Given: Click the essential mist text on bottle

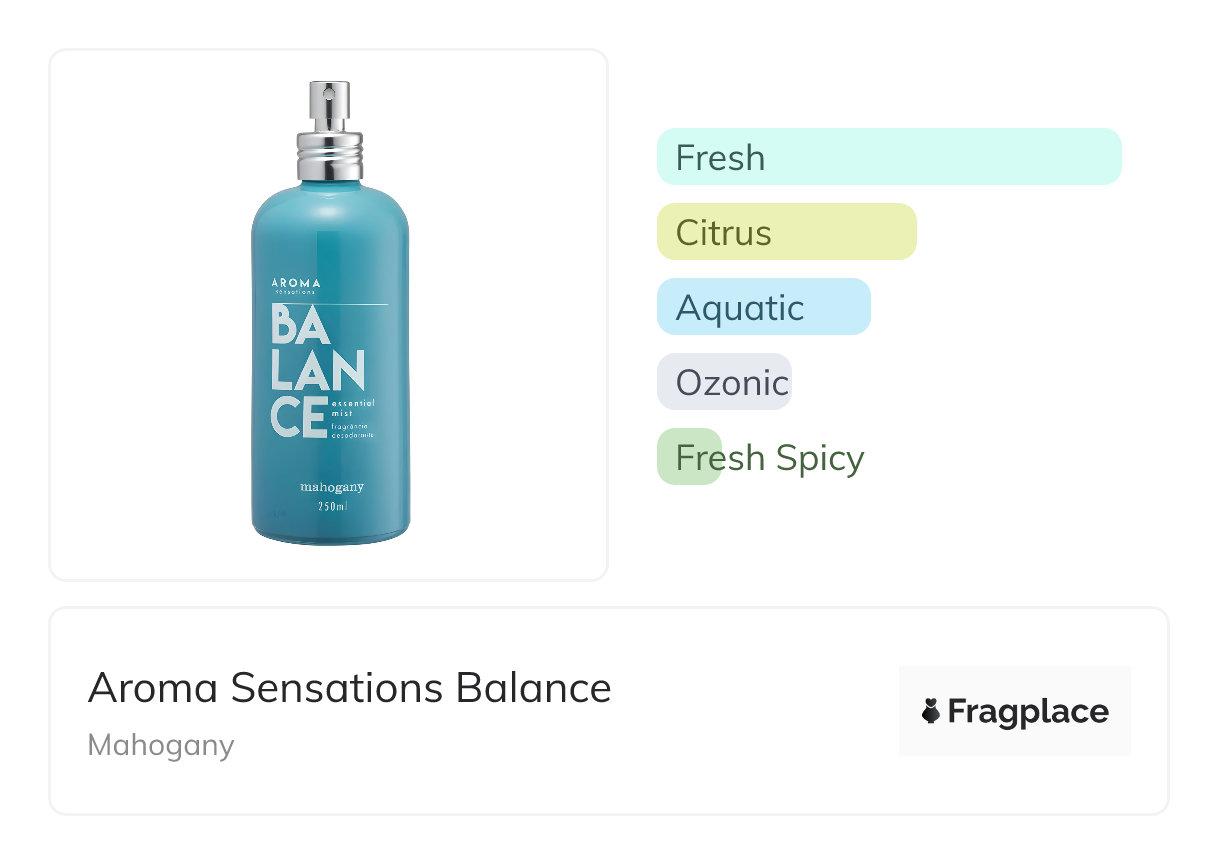Looking at the screenshot, I should click(x=352, y=407).
